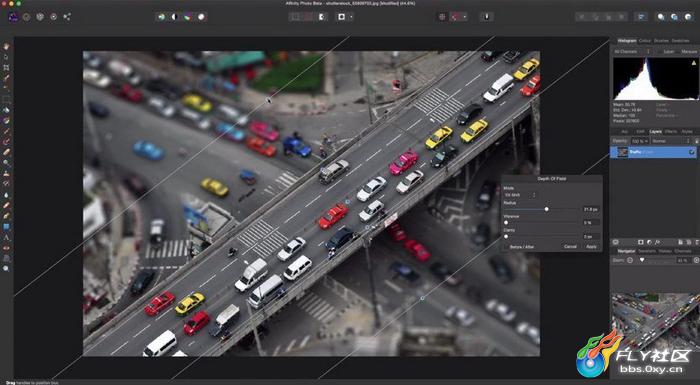Image resolution: width=700 pixels, height=385 pixels.
Task: Click the Navigator zoom slider handle
Action: coord(642,260)
